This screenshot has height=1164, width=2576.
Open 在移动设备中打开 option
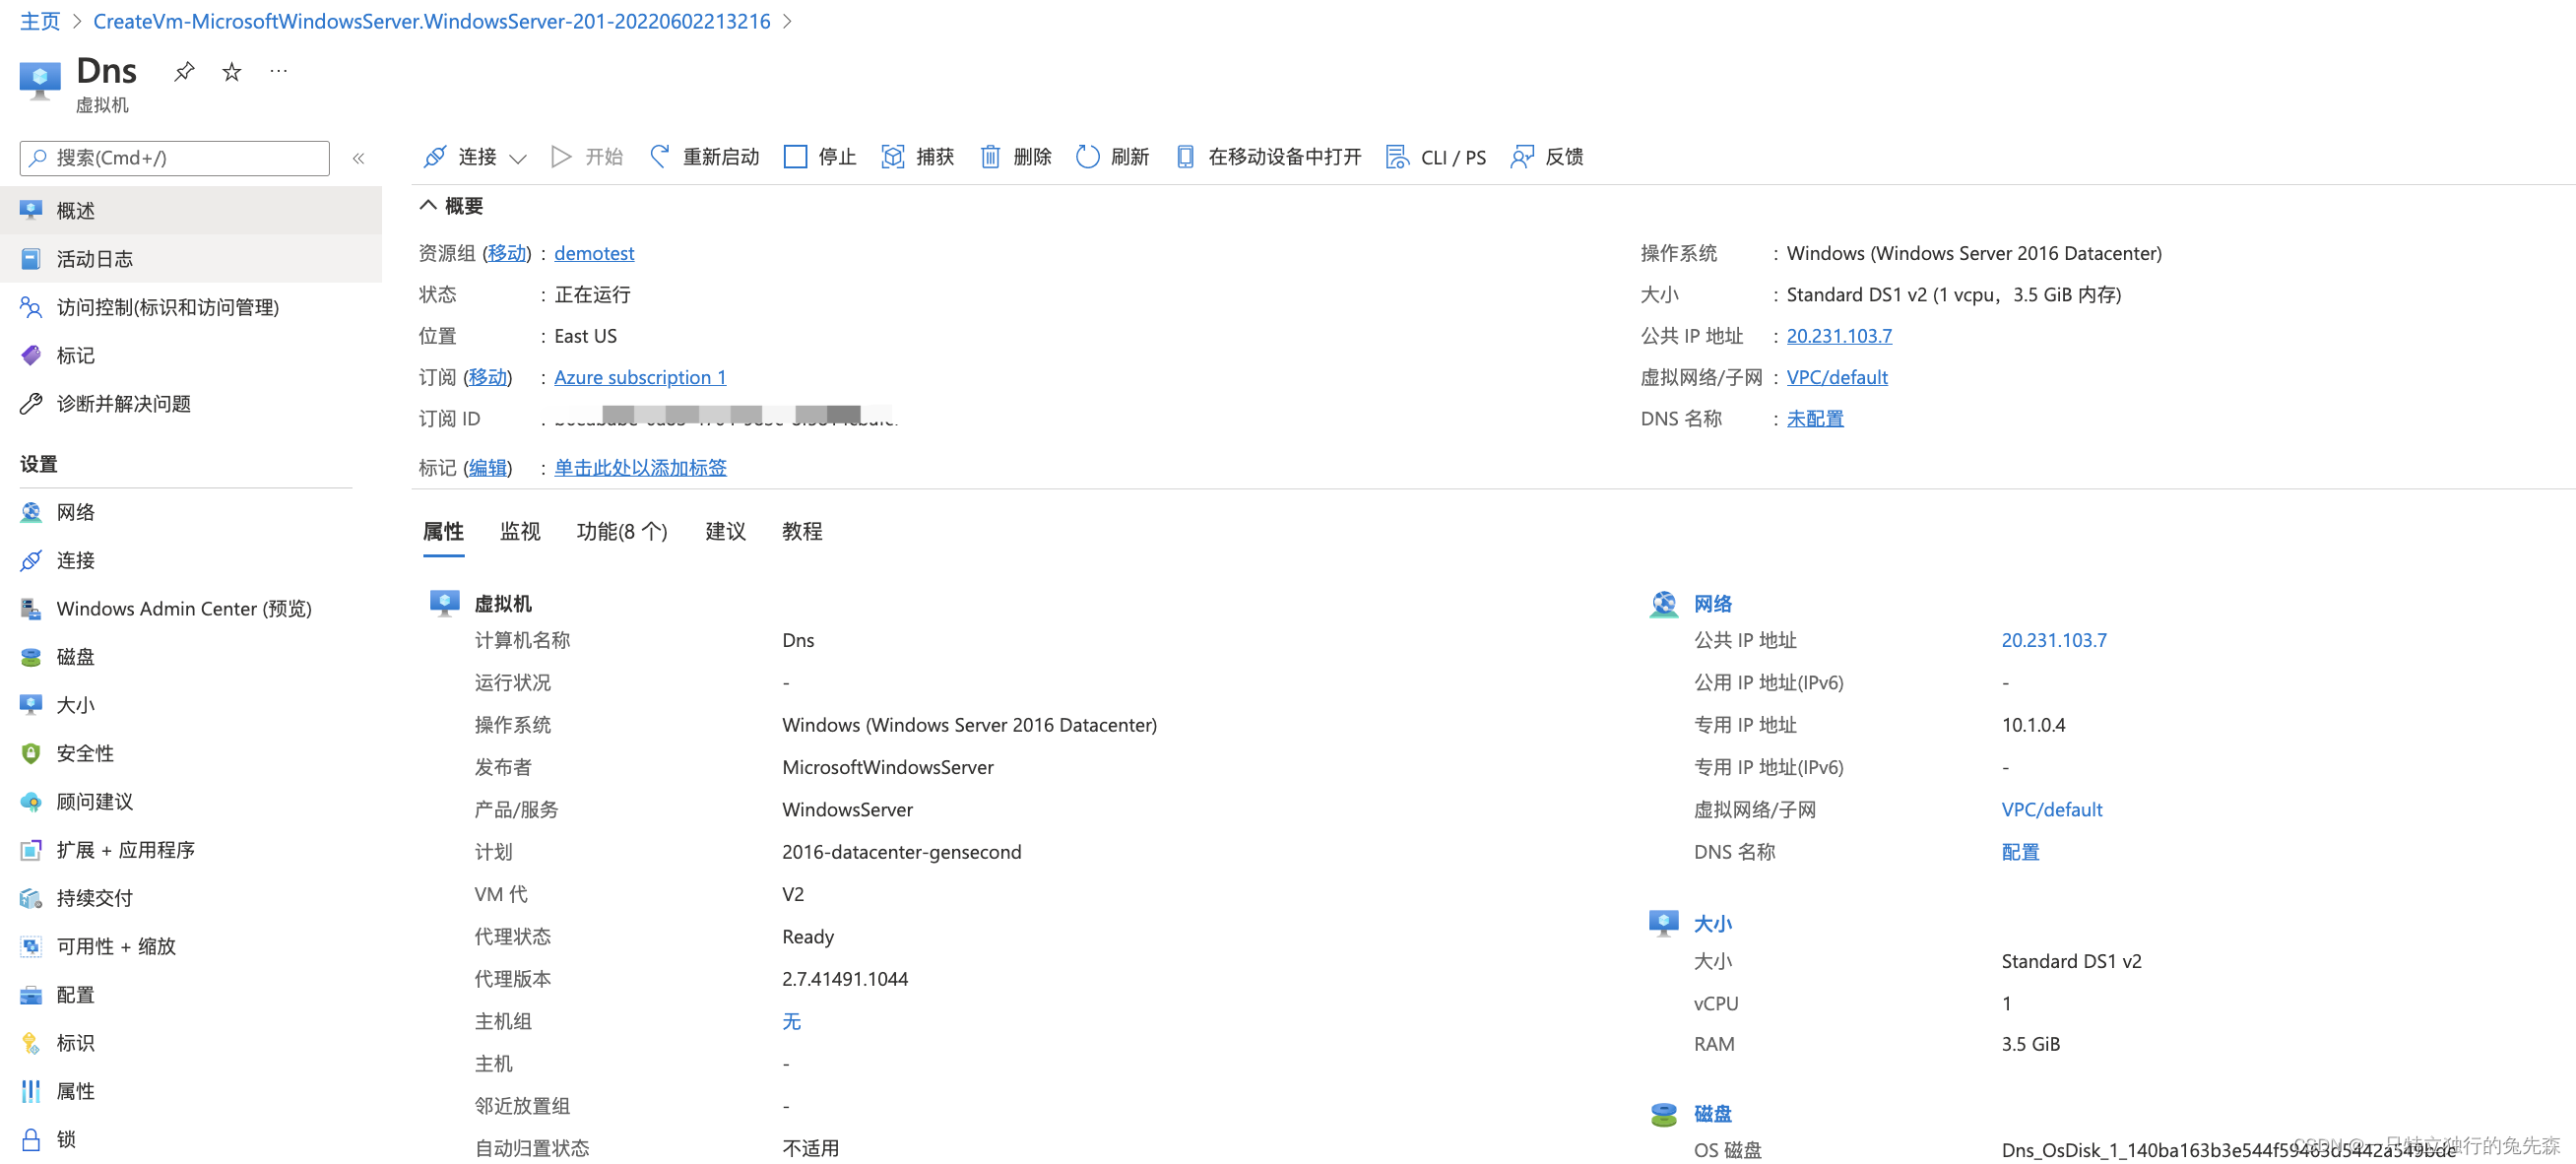tap(1269, 157)
